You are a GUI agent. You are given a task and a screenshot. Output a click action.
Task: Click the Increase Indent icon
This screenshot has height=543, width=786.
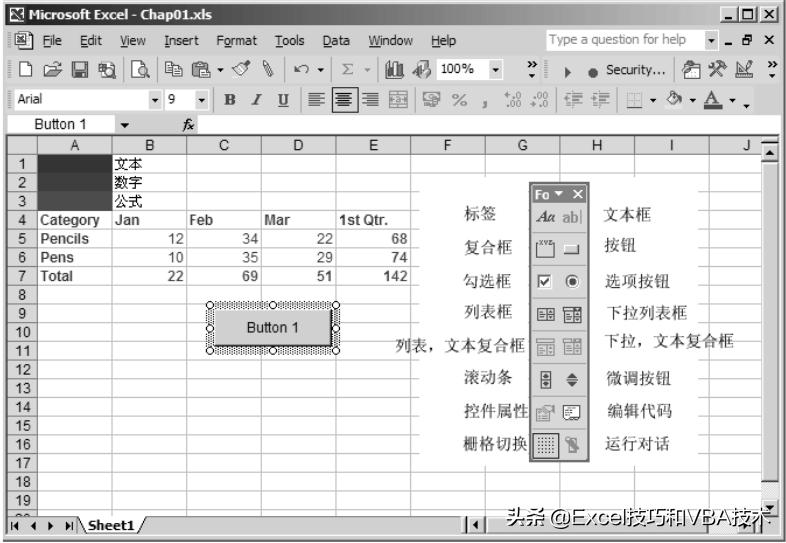pyautogui.click(x=600, y=100)
